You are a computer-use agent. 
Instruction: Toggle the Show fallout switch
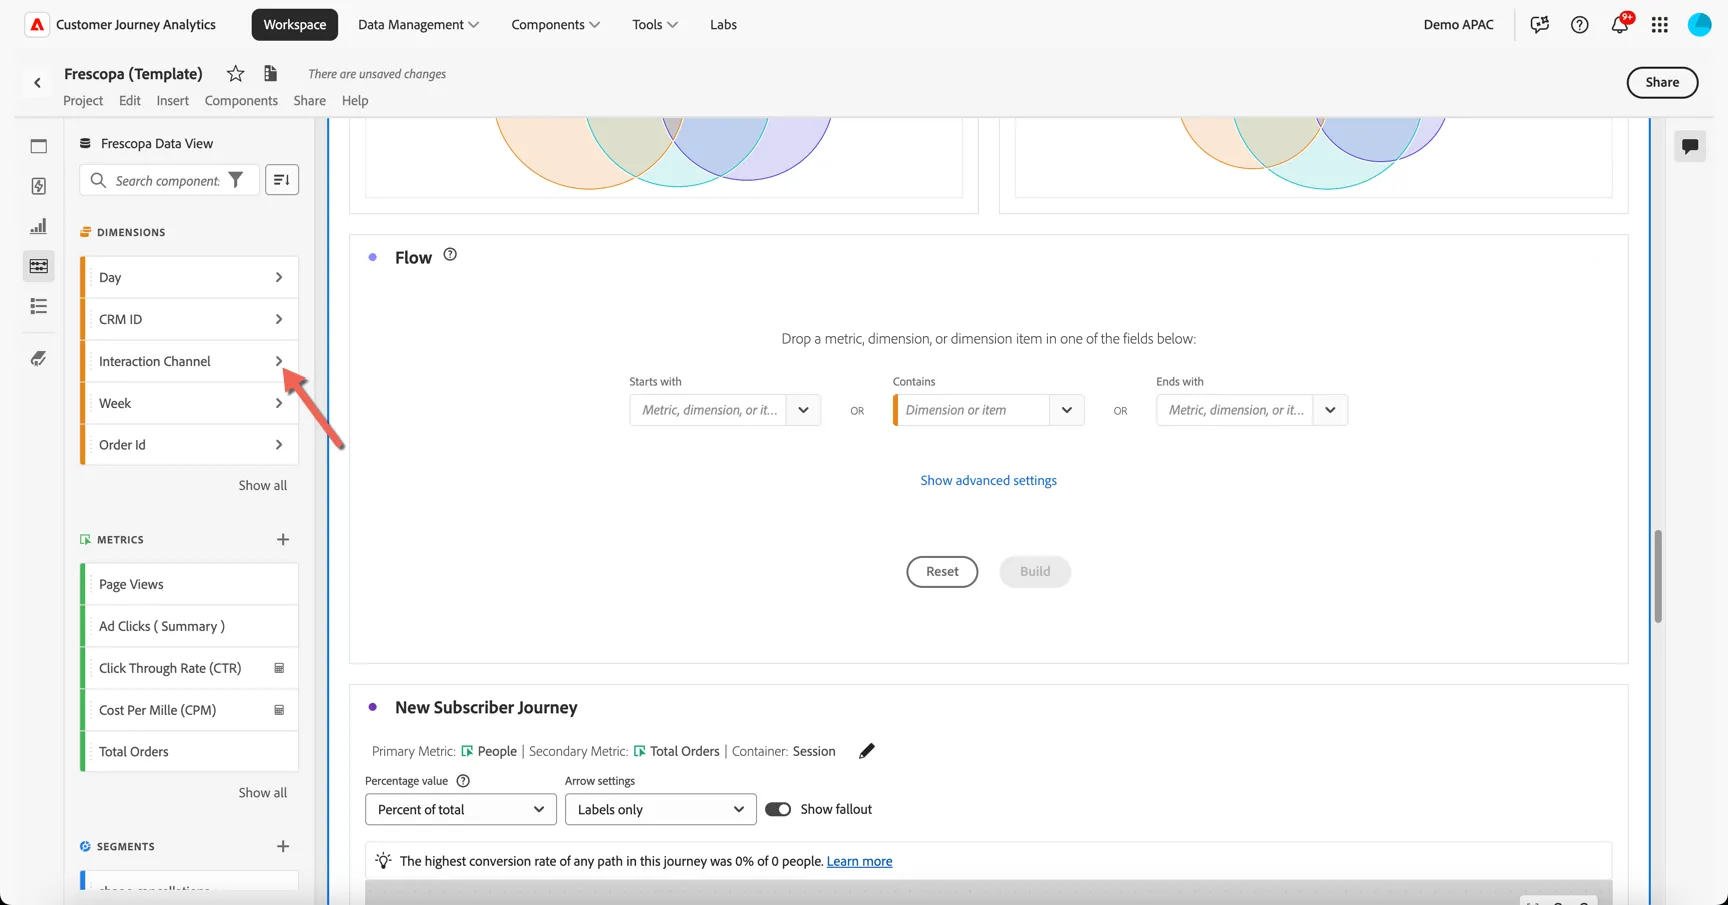(x=778, y=809)
